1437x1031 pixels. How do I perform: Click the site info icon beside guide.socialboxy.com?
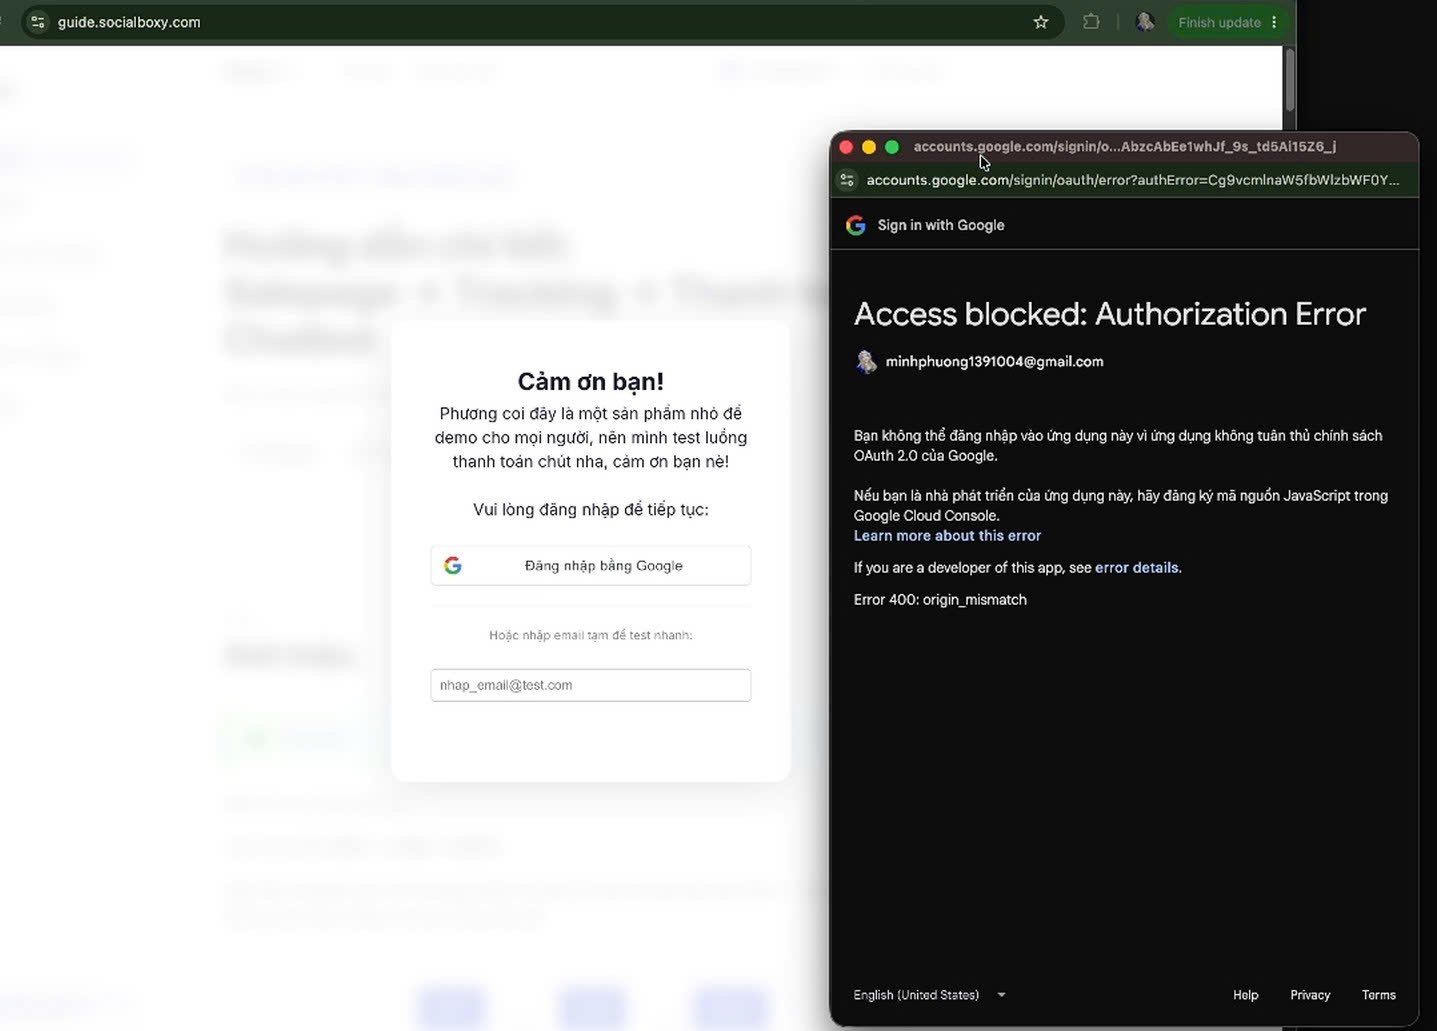coord(38,22)
